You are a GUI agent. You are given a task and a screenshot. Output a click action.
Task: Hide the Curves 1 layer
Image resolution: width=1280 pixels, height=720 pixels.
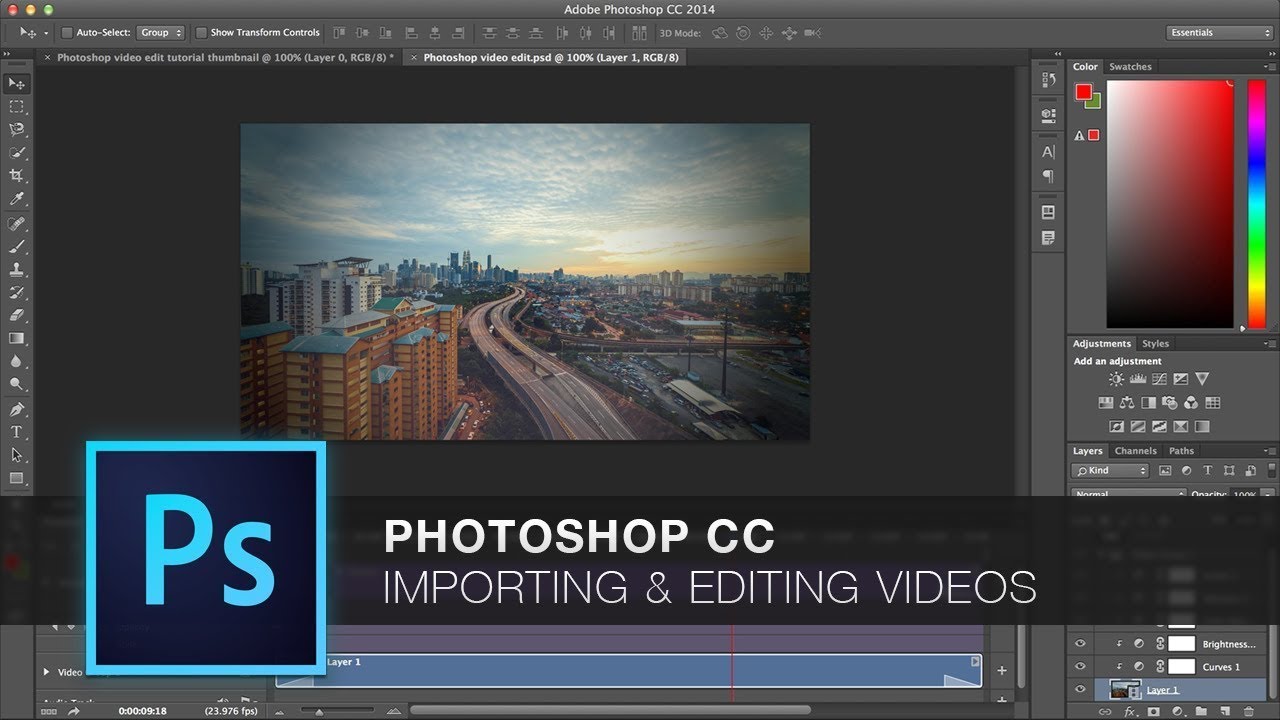[x=1080, y=667]
